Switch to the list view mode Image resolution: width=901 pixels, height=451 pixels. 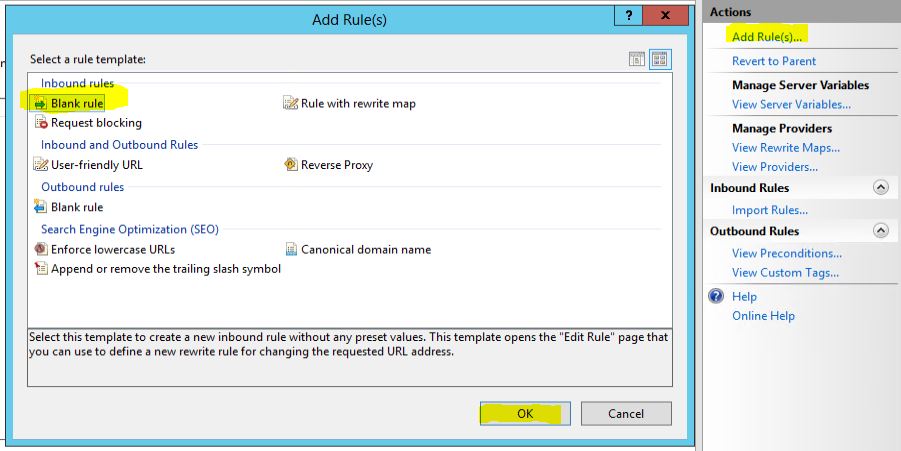click(x=636, y=60)
